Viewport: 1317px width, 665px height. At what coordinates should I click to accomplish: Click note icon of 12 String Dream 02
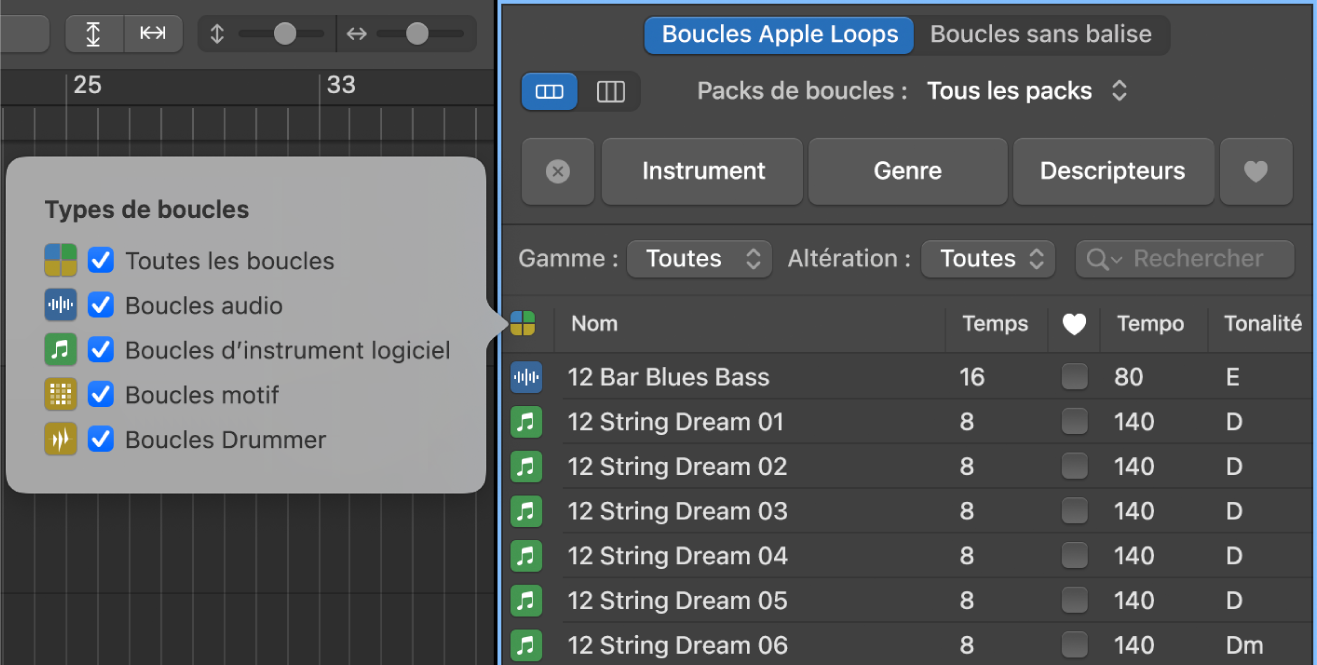coord(526,466)
